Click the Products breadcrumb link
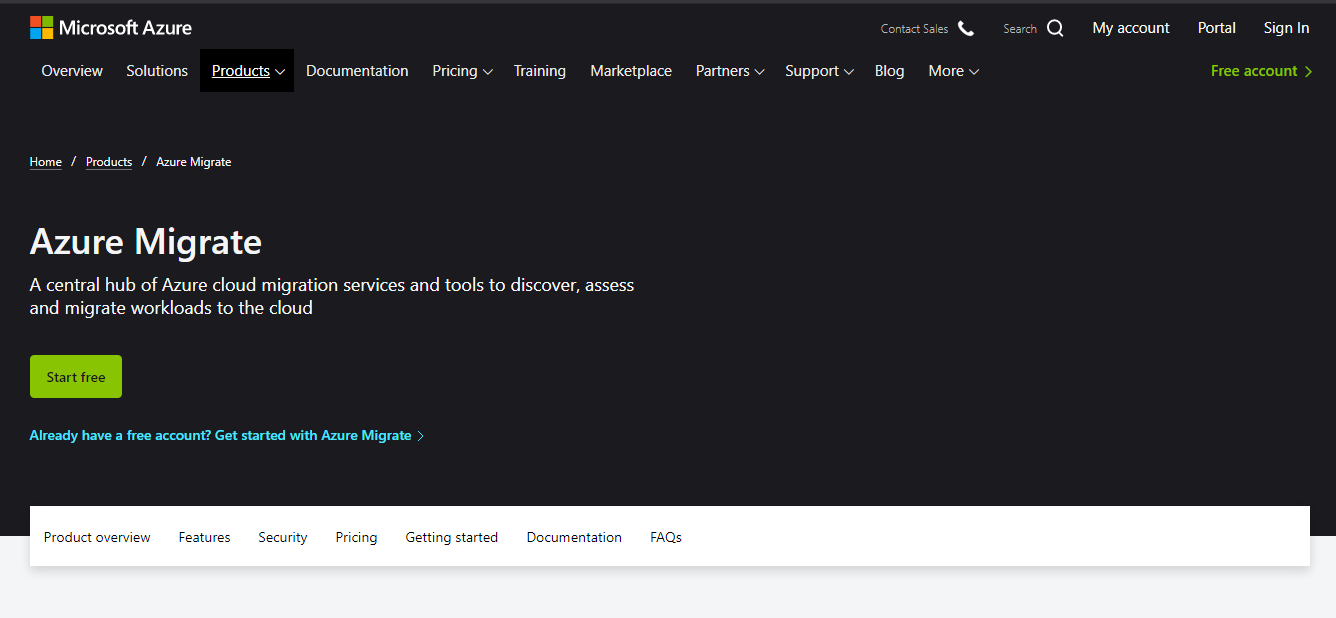Viewport: 1336px width, 618px height. coord(109,162)
